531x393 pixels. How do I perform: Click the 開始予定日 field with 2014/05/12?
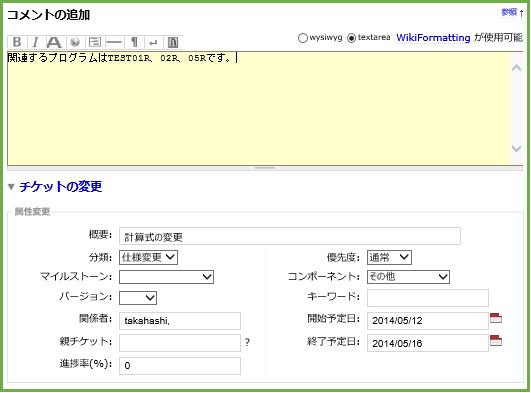pos(428,321)
